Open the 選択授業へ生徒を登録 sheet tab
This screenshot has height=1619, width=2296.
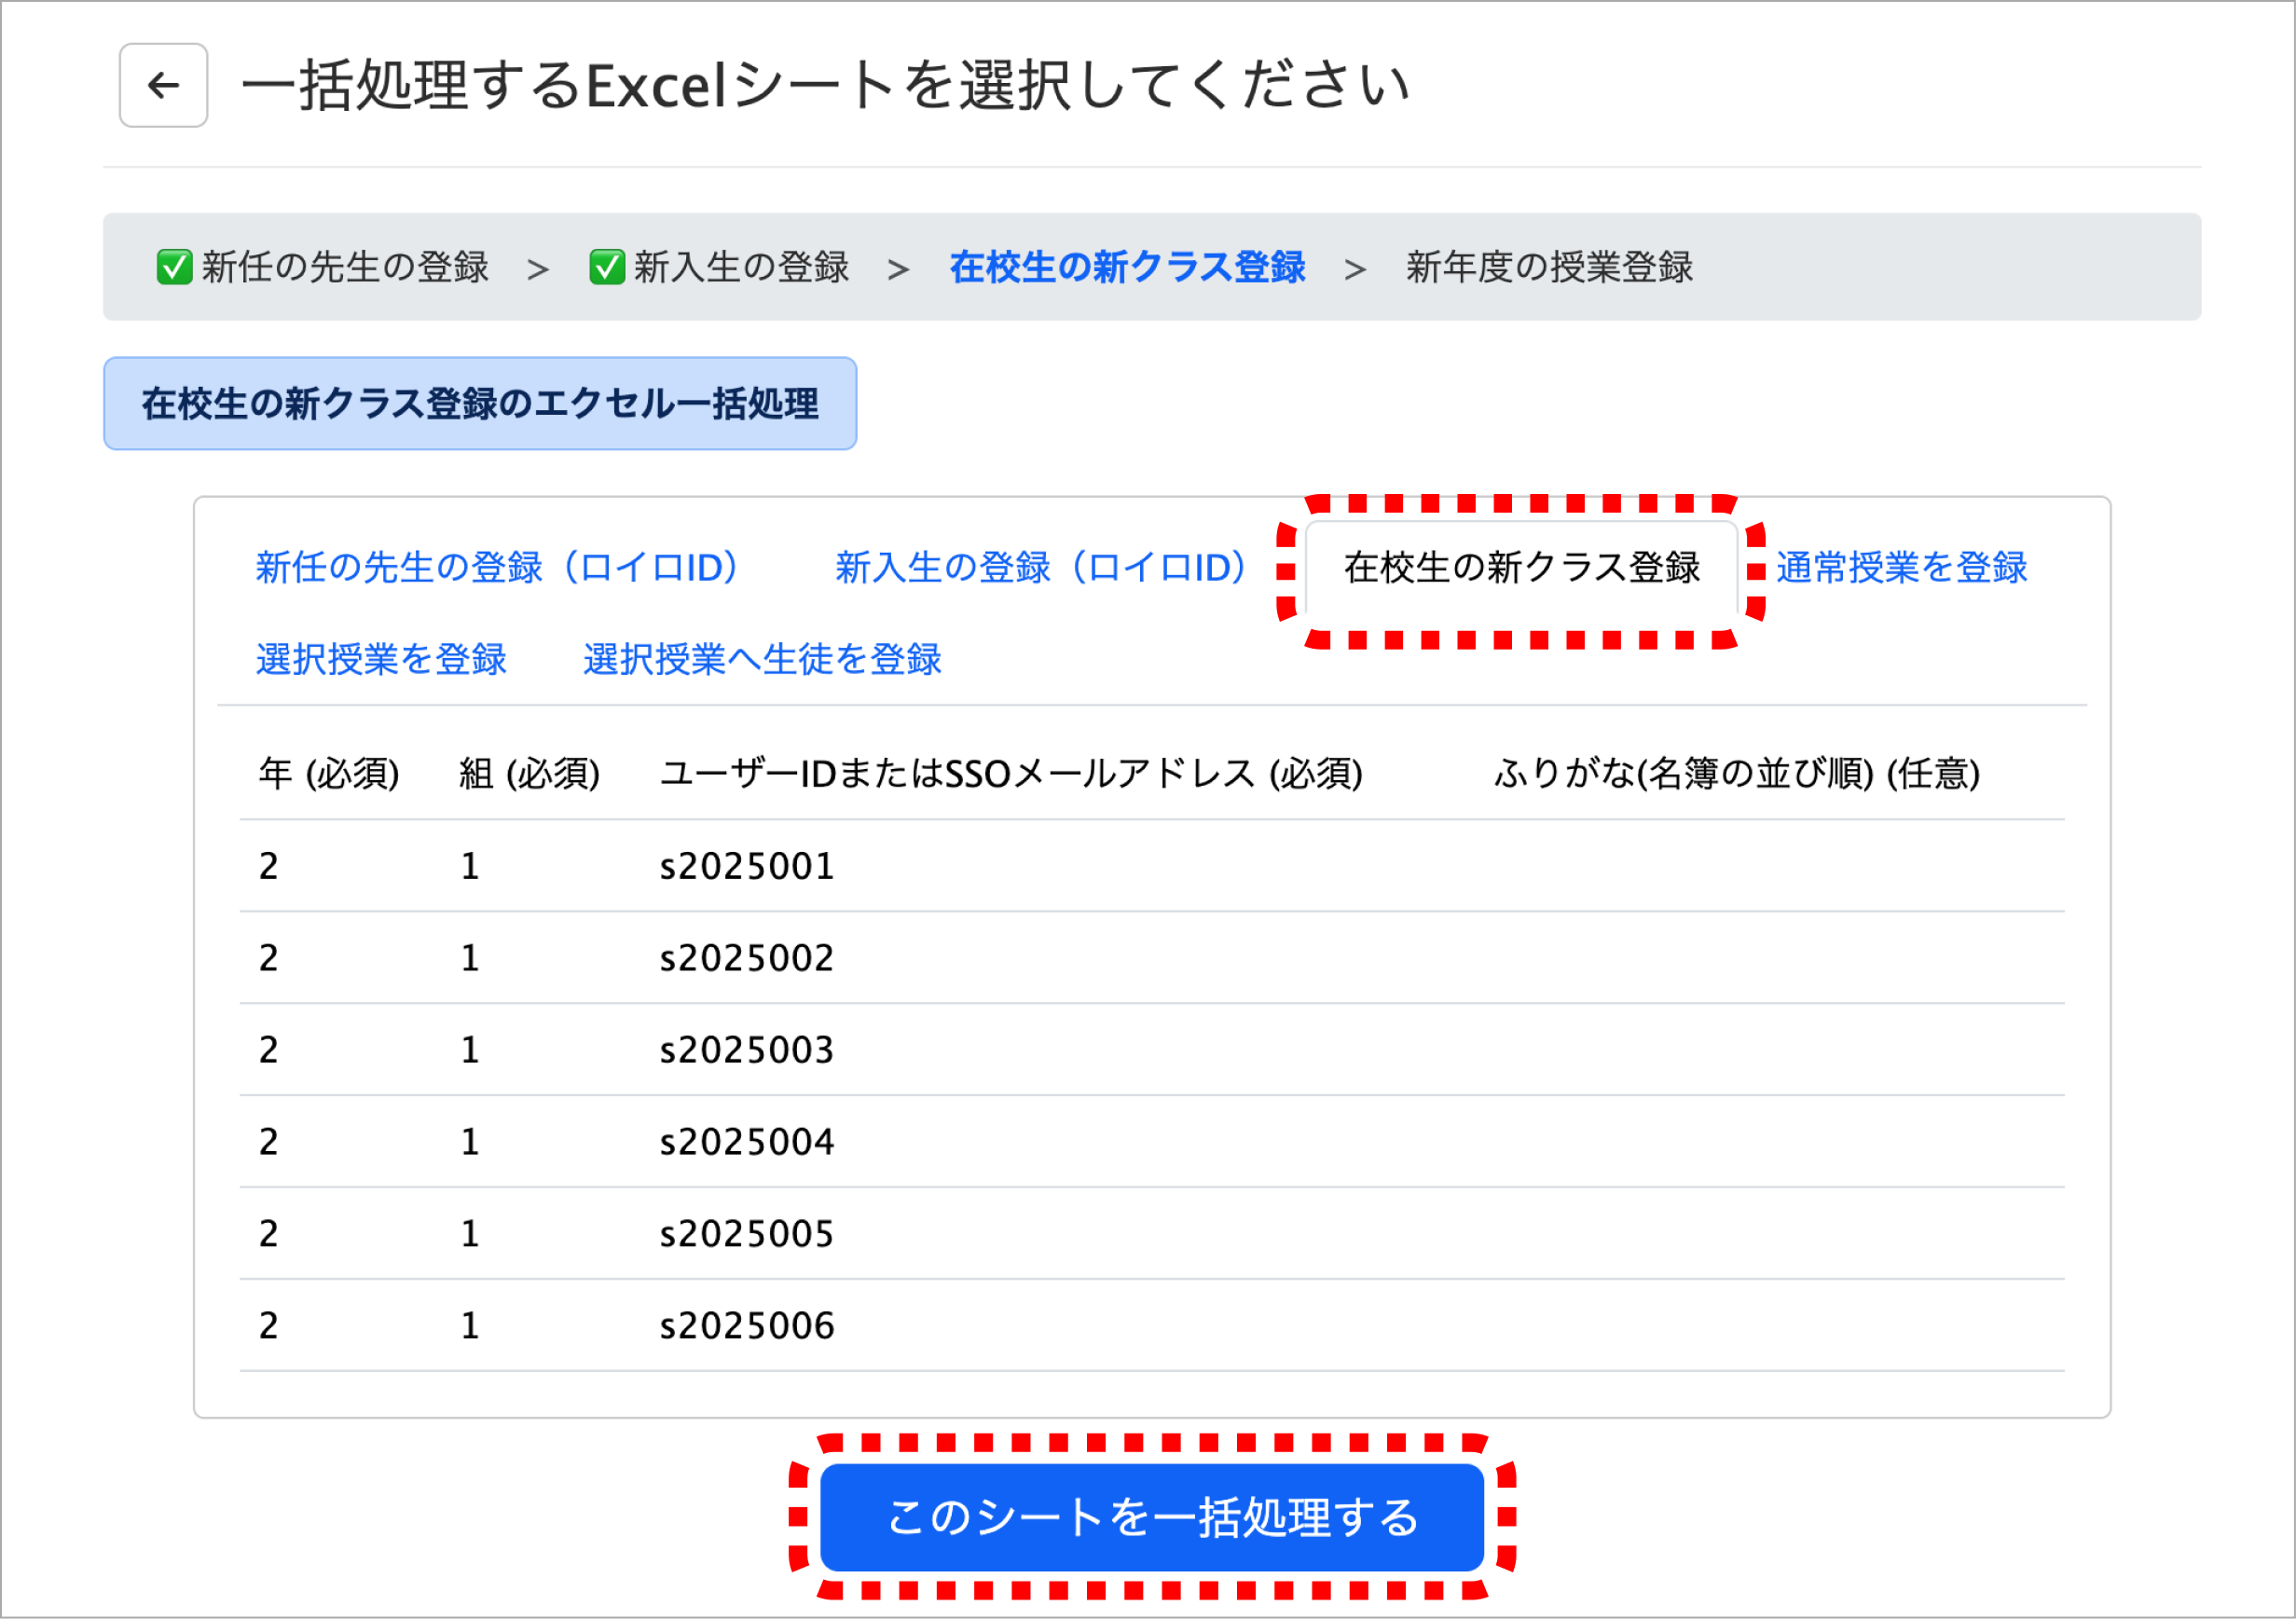(761, 659)
